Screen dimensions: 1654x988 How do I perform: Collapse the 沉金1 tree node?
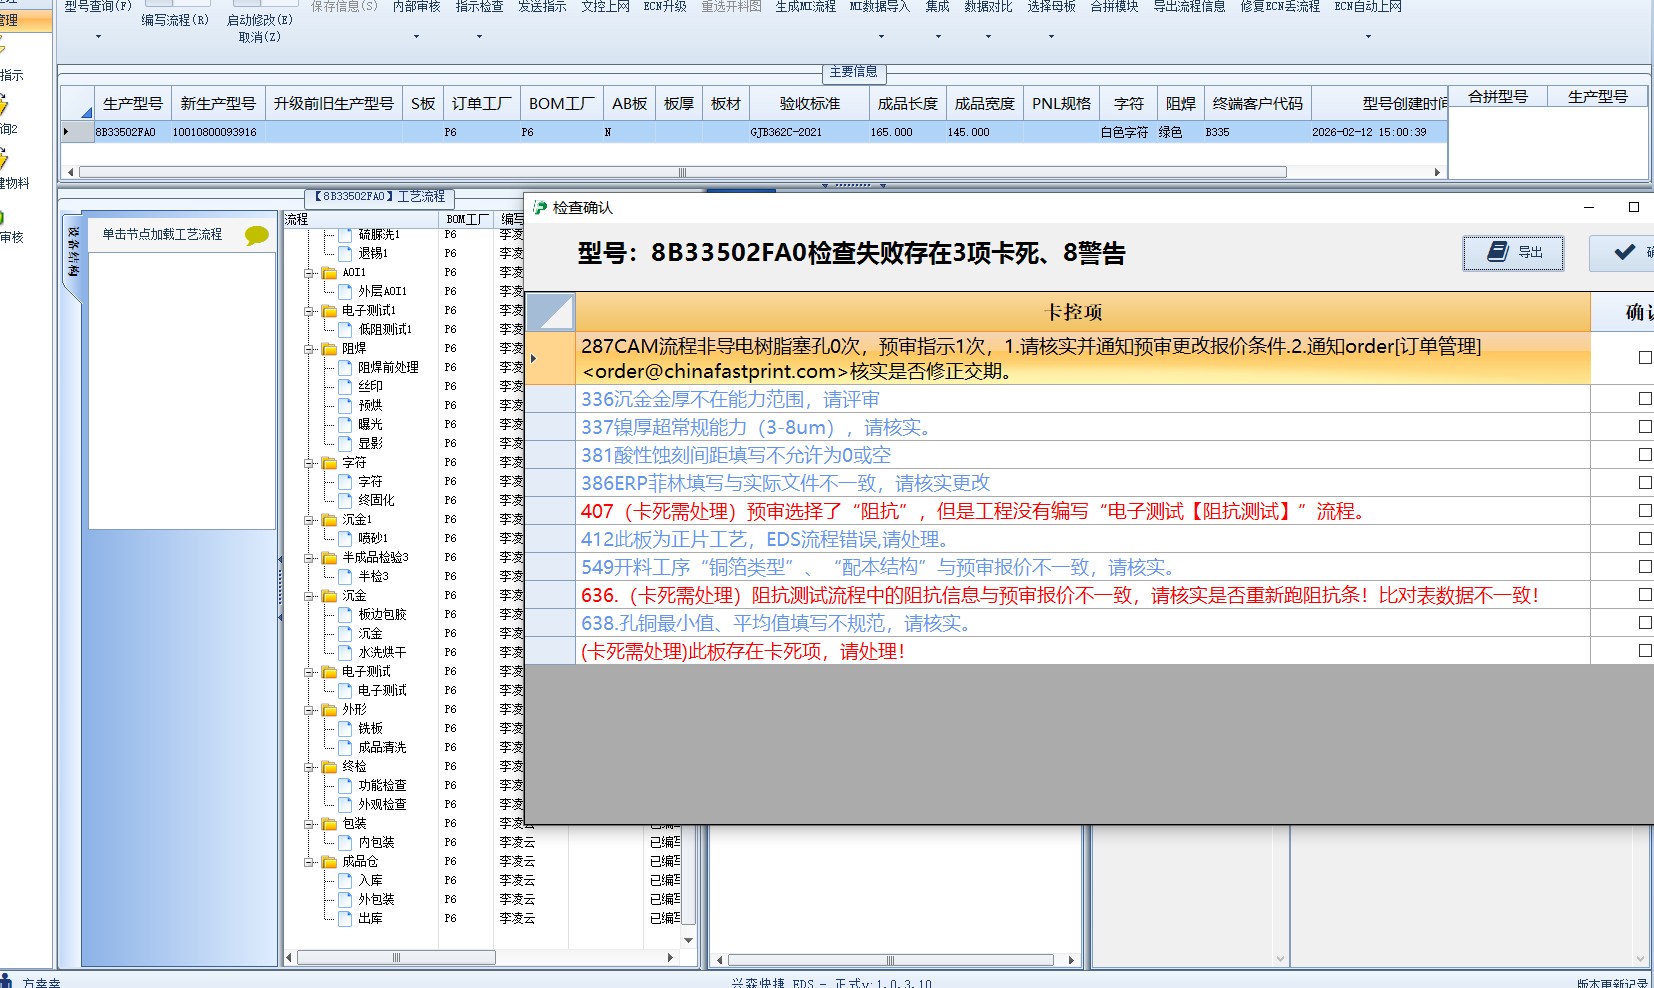[x=310, y=520]
